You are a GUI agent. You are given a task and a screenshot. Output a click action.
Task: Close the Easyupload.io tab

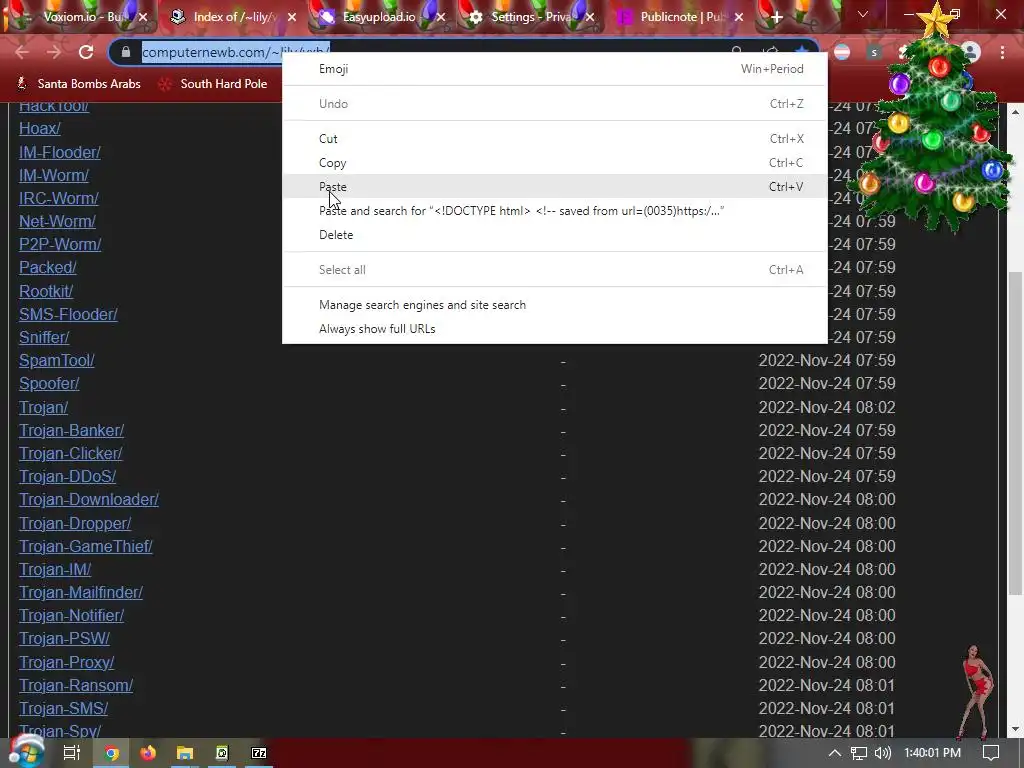pos(441,17)
